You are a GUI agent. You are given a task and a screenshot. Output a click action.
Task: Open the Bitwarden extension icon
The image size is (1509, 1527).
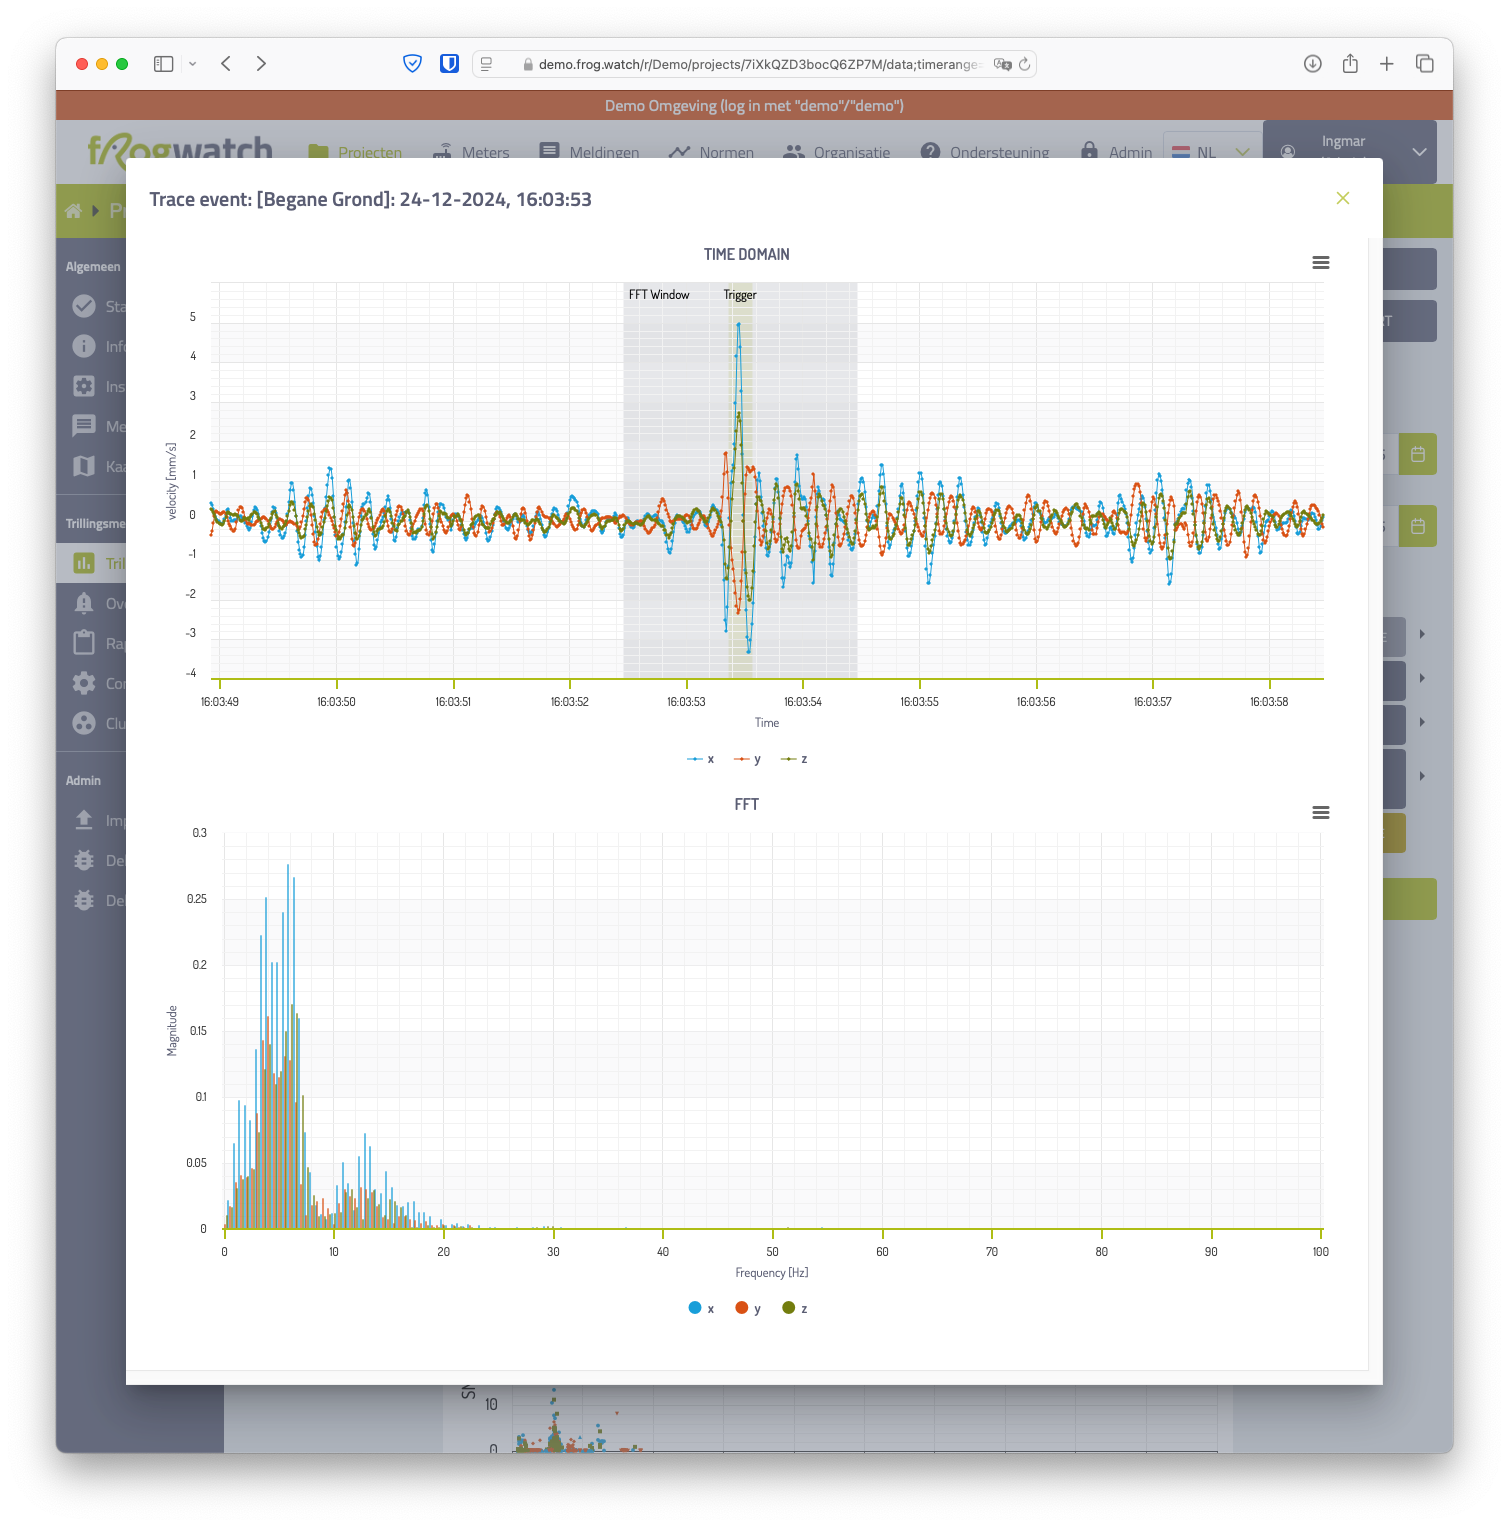[450, 64]
